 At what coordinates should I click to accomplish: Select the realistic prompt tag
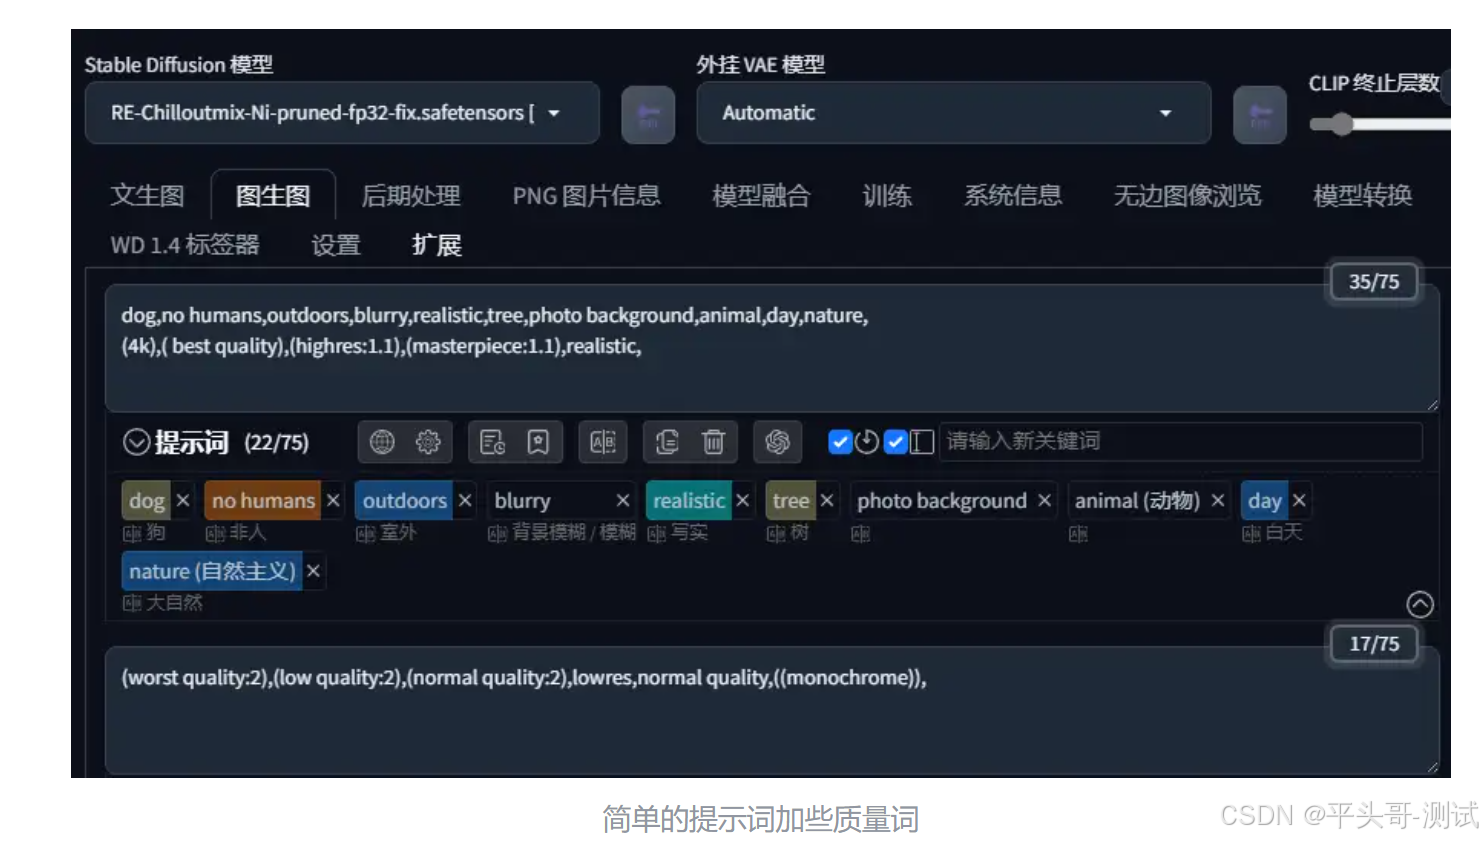[x=689, y=500]
